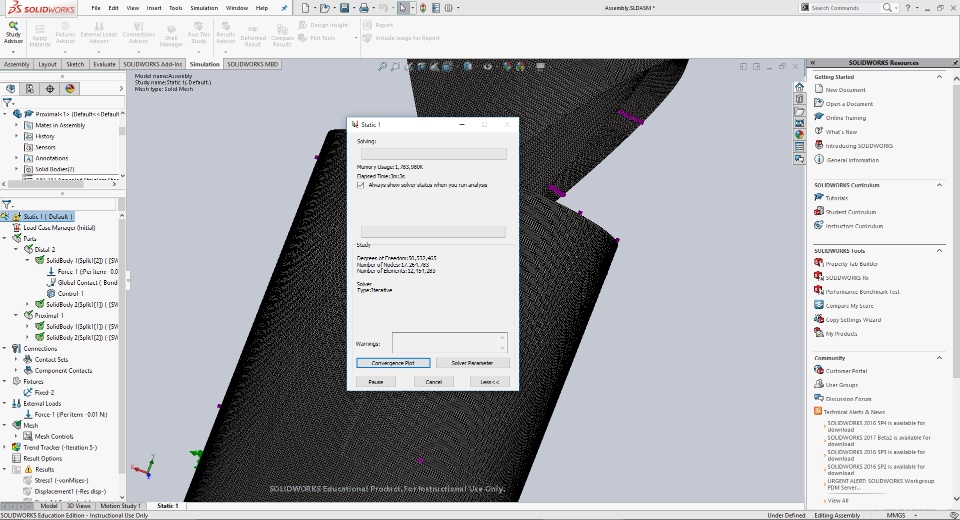The image size is (960, 520).
Task: Open the Insert menu
Action: 154,8
